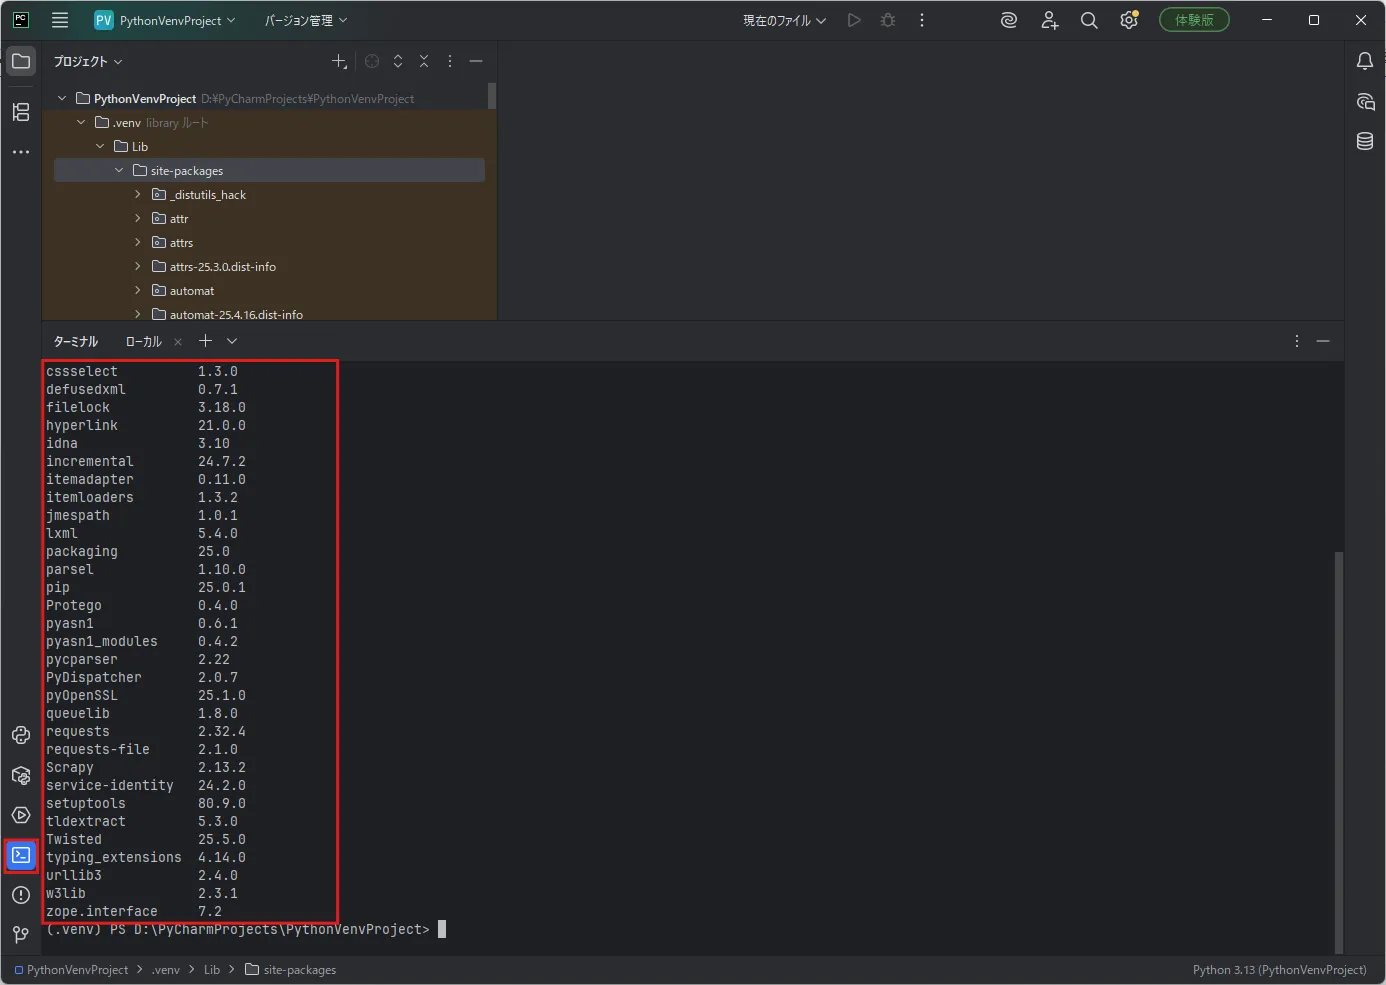
Task: Collapse the .venv folder
Action: tap(81, 122)
